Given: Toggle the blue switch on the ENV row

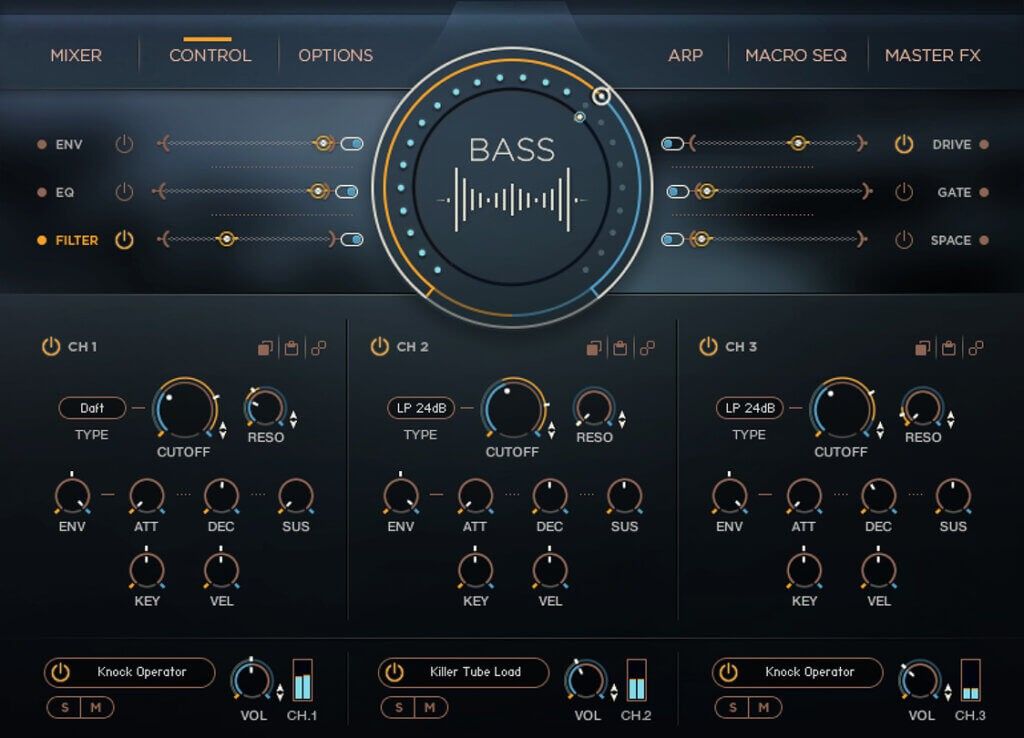Looking at the screenshot, I should tap(351, 144).
